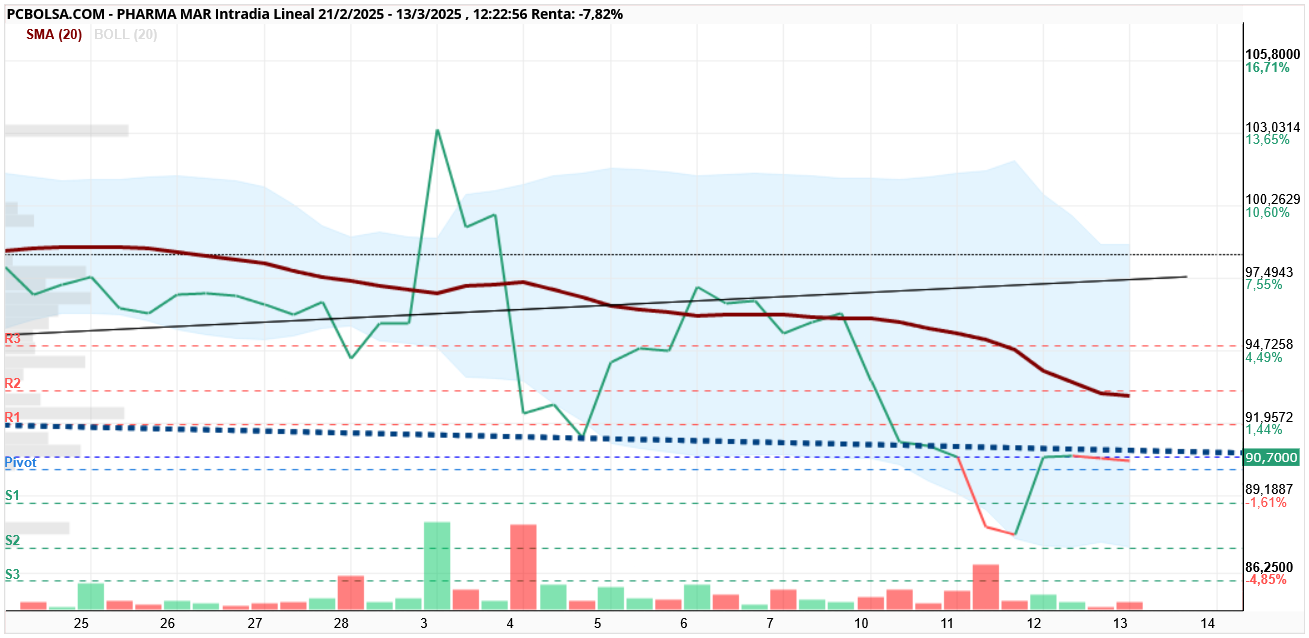Click the -4,85% percentage label
This screenshot has height=638, width=1309.
[x=1266, y=579]
